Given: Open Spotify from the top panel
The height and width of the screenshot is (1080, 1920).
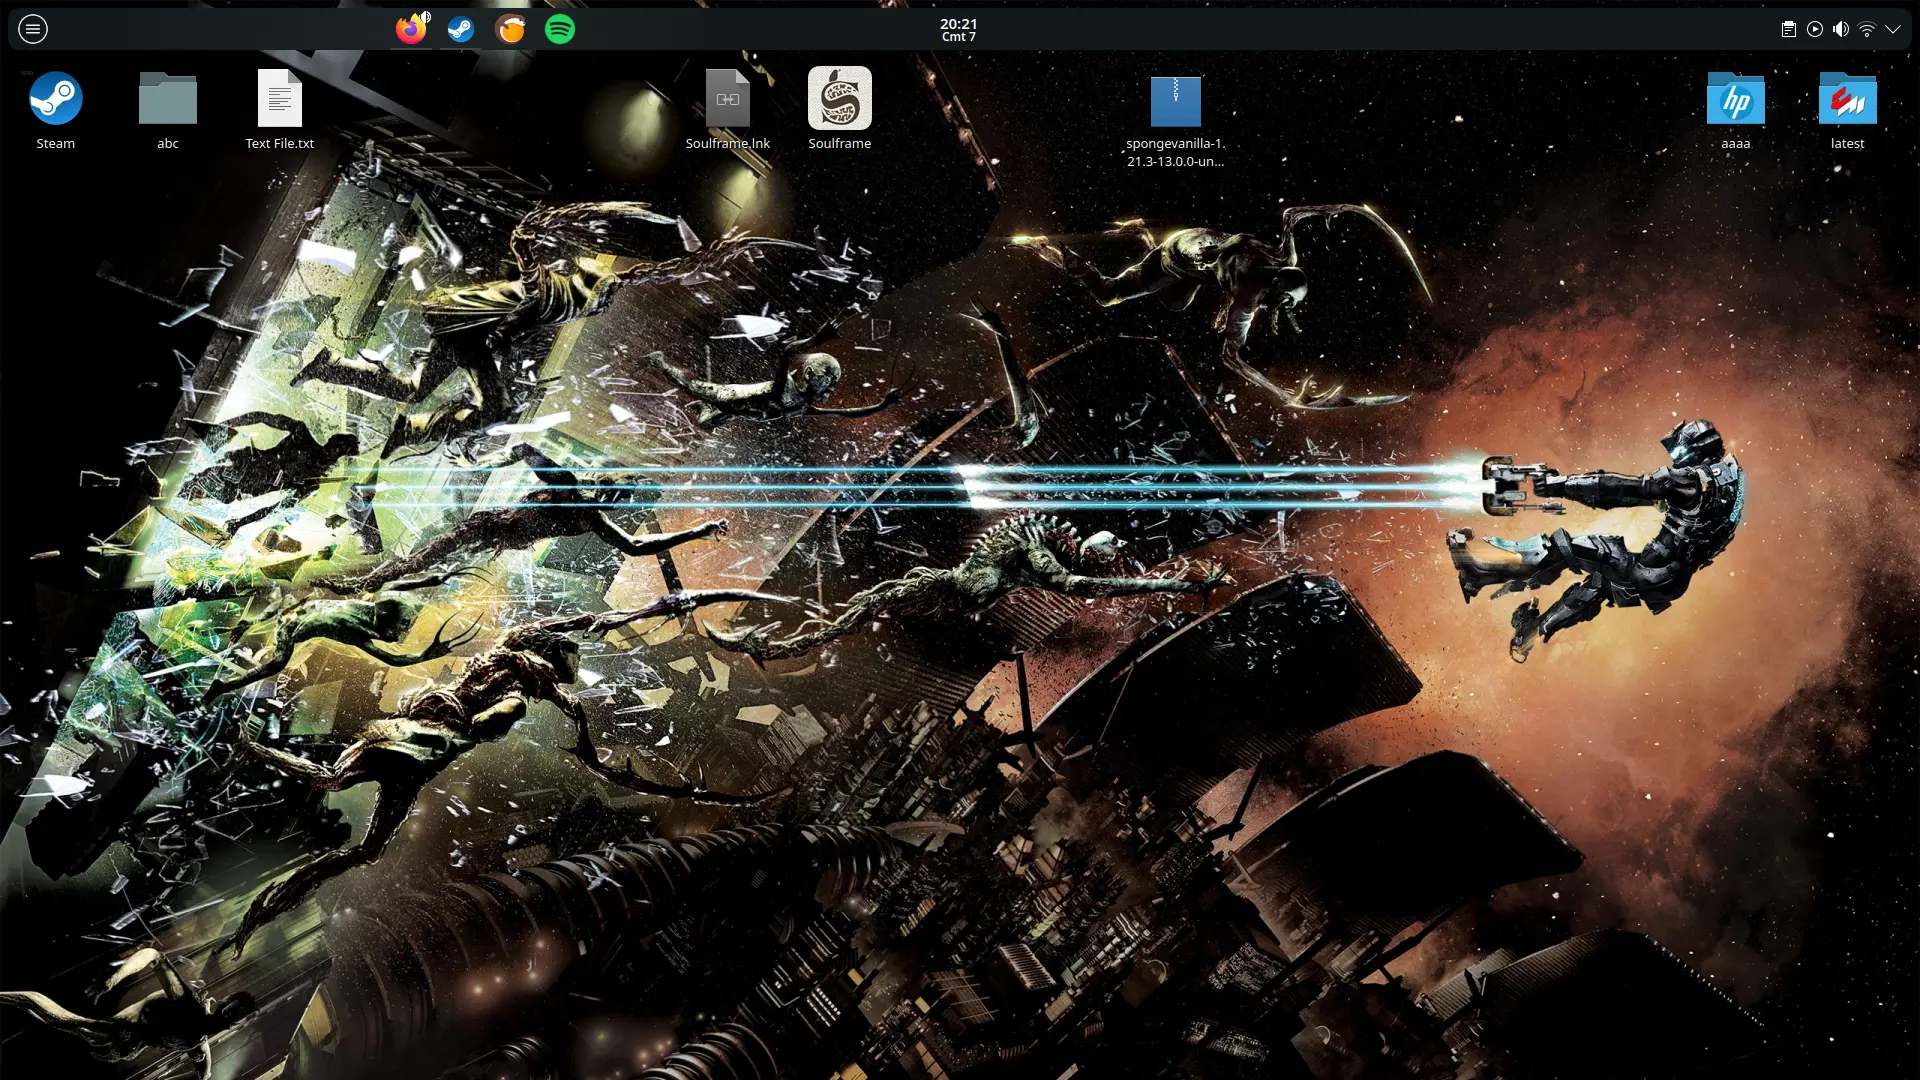Looking at the screenshot, I should pos(560,29).
